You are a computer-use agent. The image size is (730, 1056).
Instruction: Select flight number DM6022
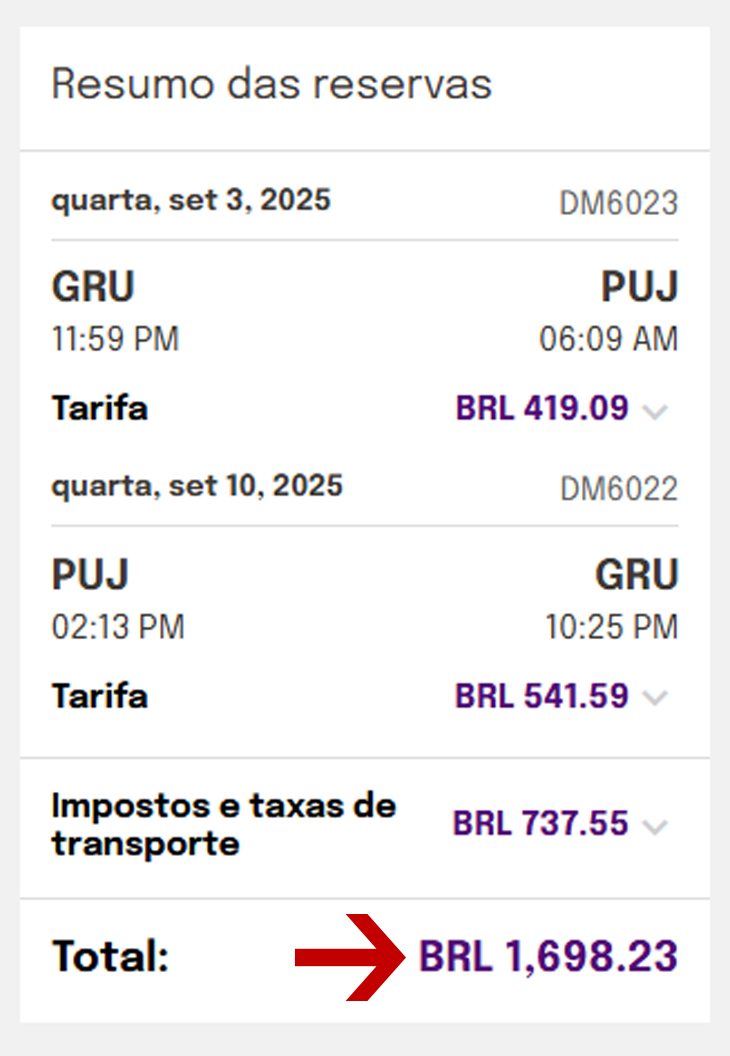618,489
